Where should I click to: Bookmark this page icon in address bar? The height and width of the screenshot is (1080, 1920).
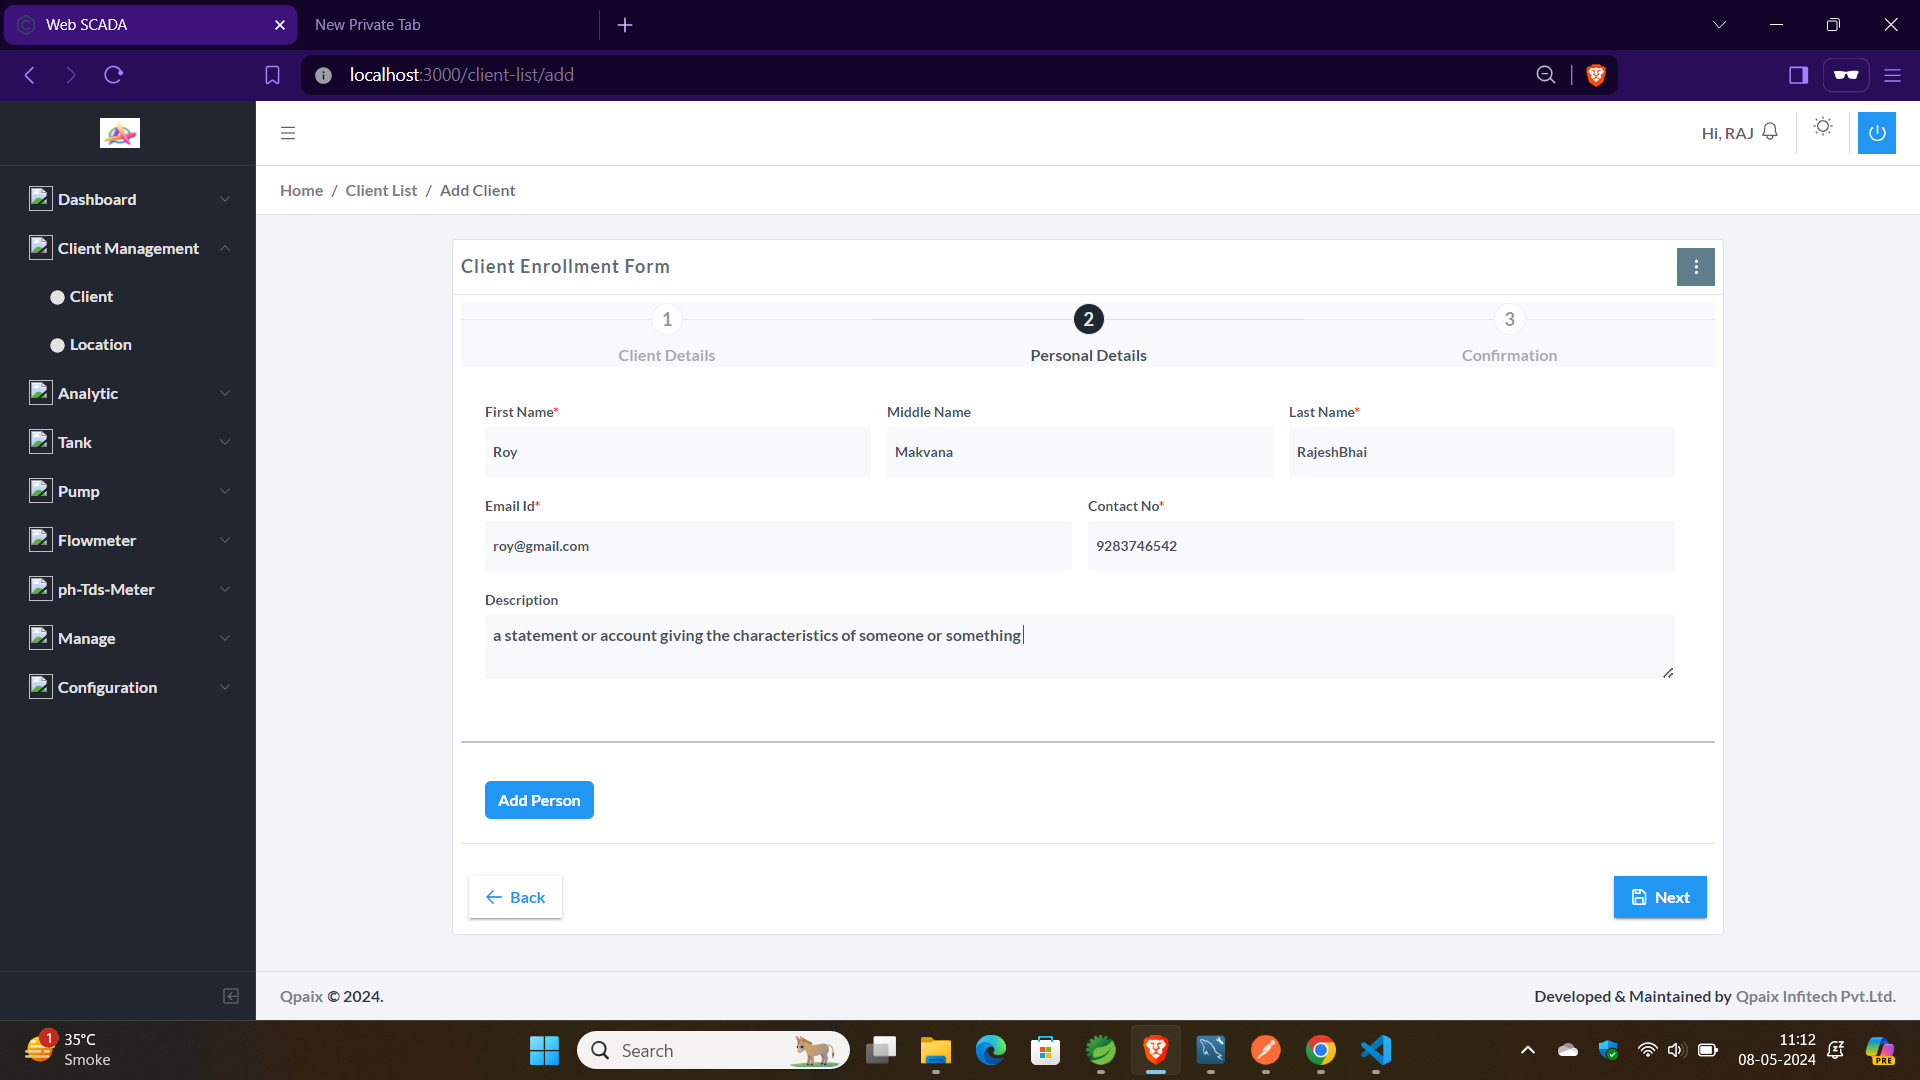pyautogui.click(x=272, y=75)
